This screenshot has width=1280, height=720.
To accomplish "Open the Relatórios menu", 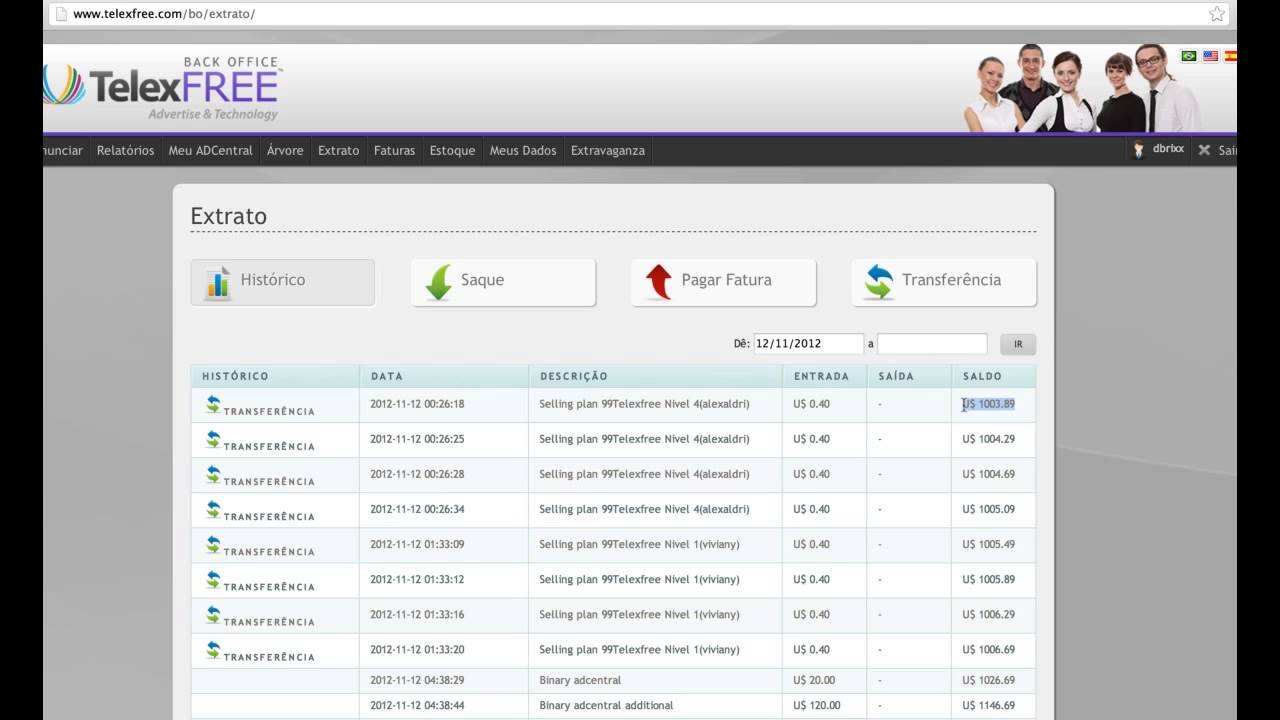I will tap(125, 150).
